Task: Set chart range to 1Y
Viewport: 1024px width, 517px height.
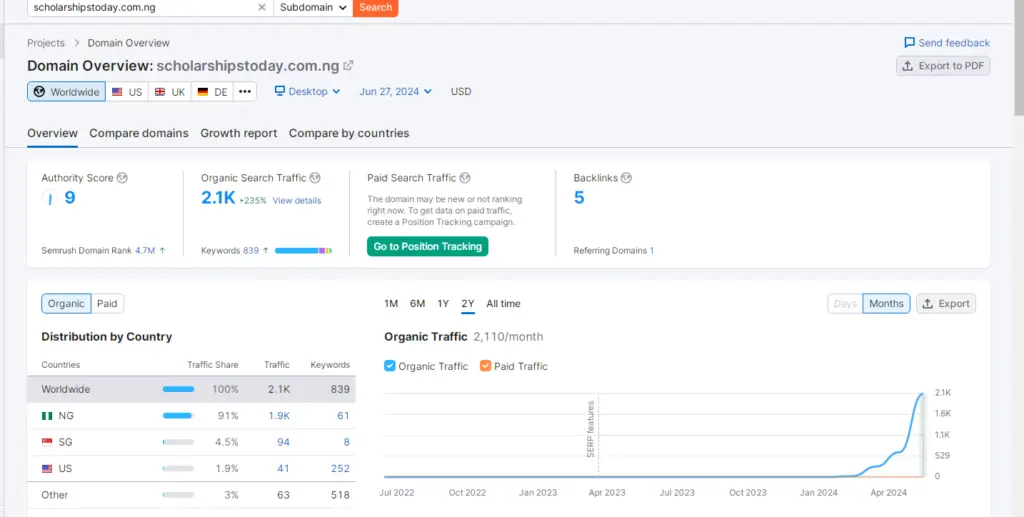Action: (443, 304)
